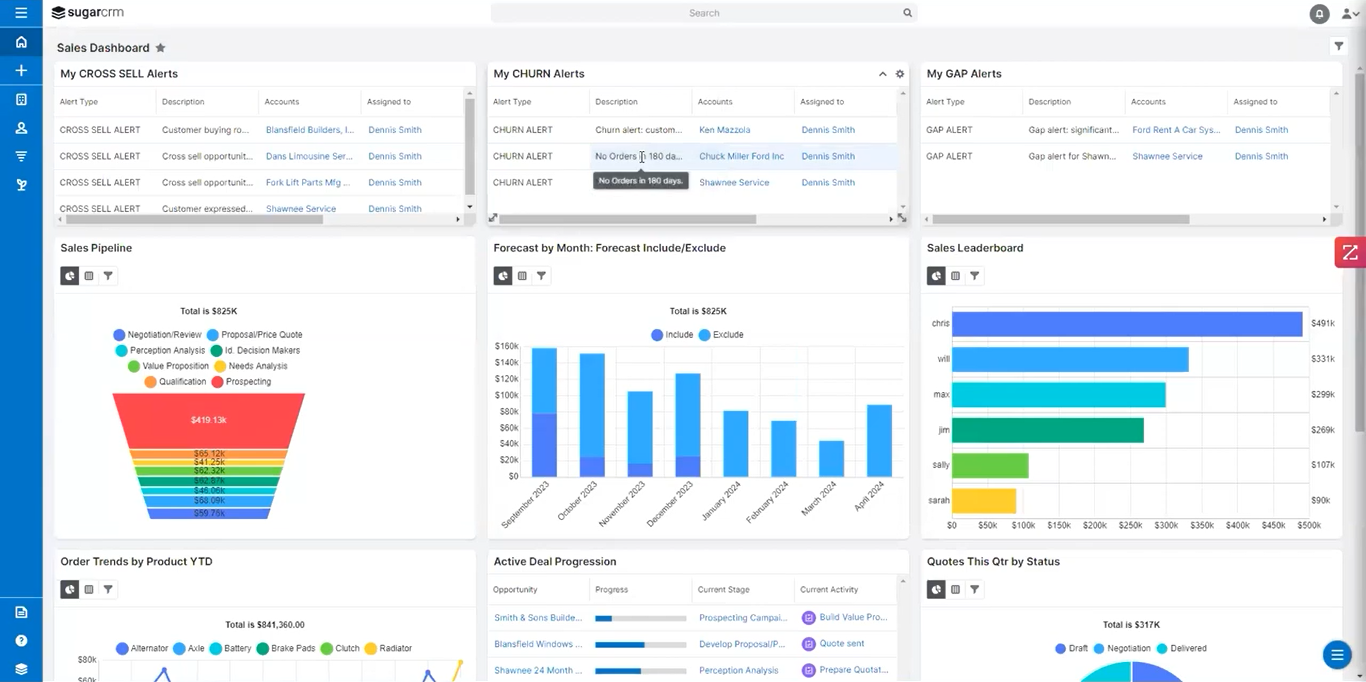Select the Home icon in the sidebar
The width and height of the screenshot is (1366, 682).
(20, 42)
